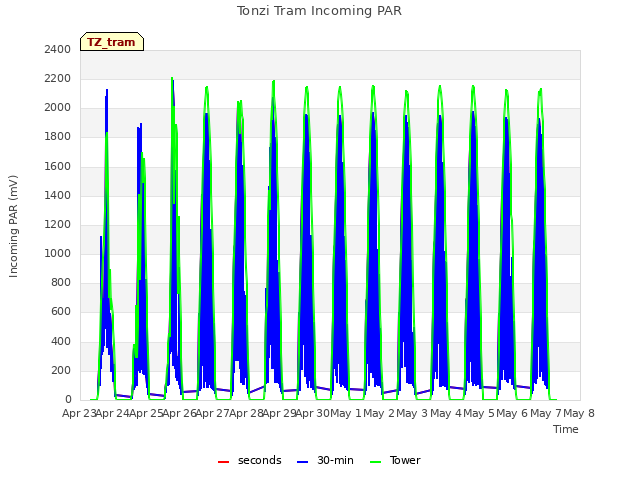Click the 1200 y-axis tick label
This screenshot has height=480, width=640.
click(58, 224)
